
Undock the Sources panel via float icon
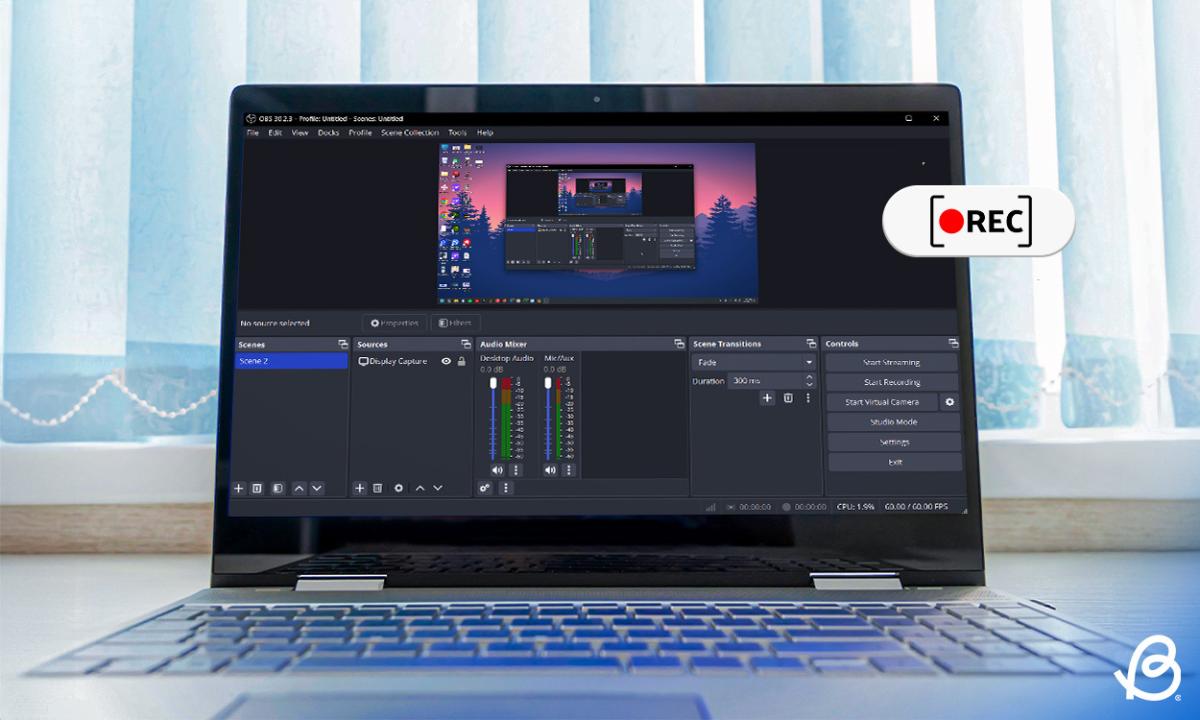click(465, 344)
